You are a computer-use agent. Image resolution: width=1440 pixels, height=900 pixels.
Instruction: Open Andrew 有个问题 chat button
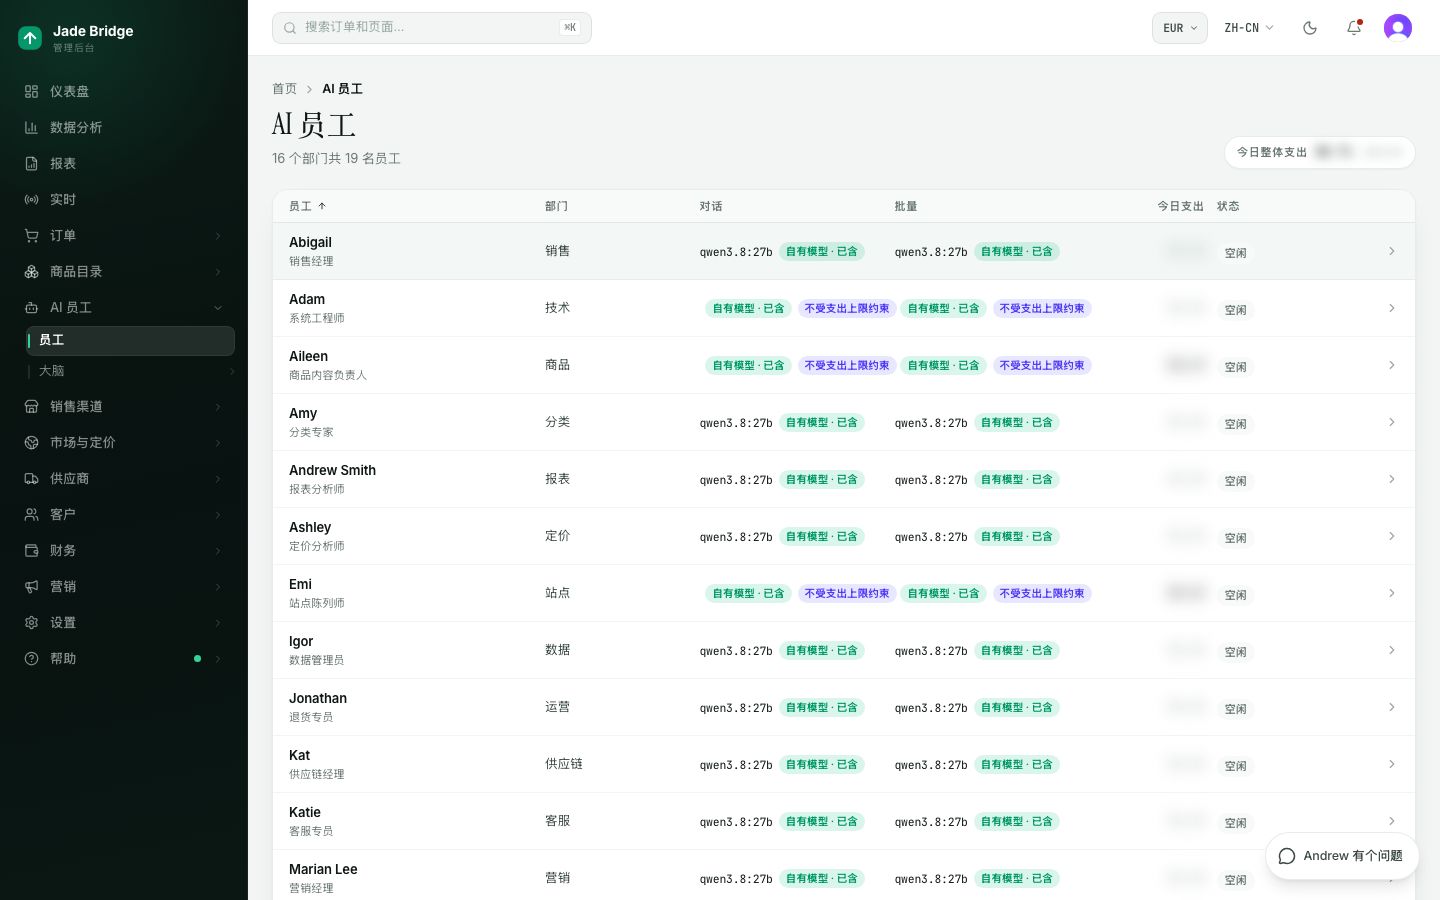[1341, 856]
